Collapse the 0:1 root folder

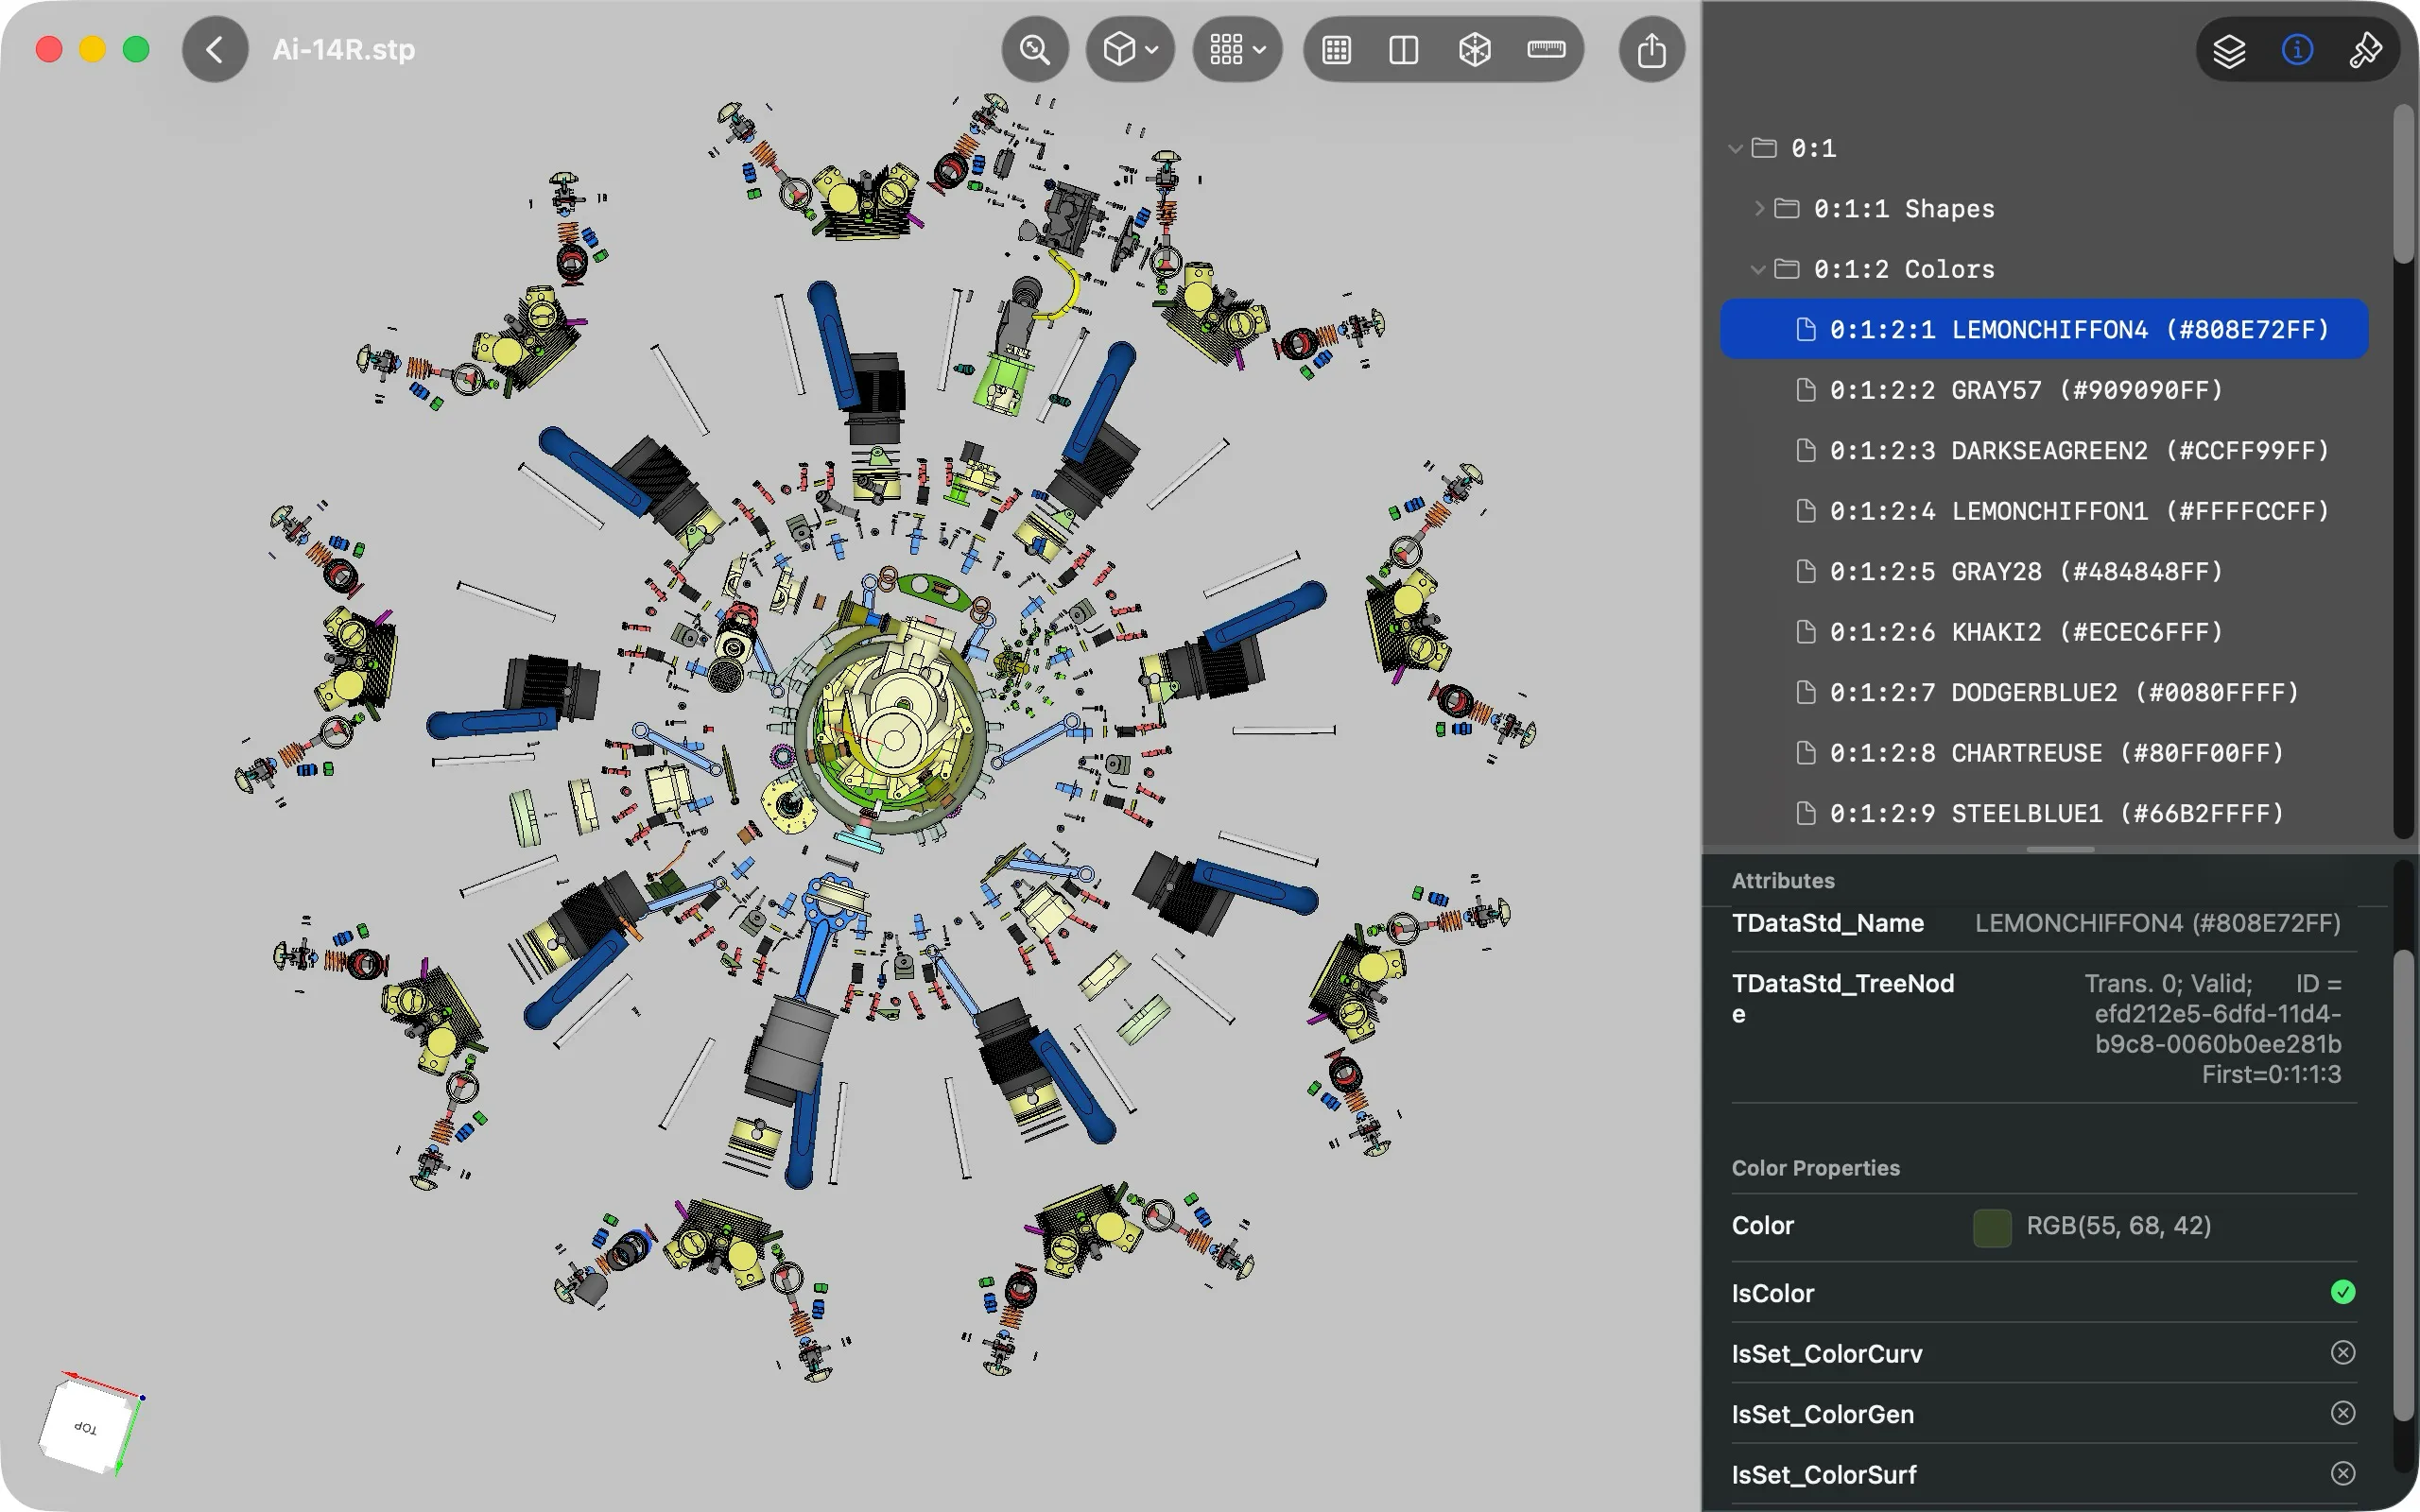coord(1735,149)
